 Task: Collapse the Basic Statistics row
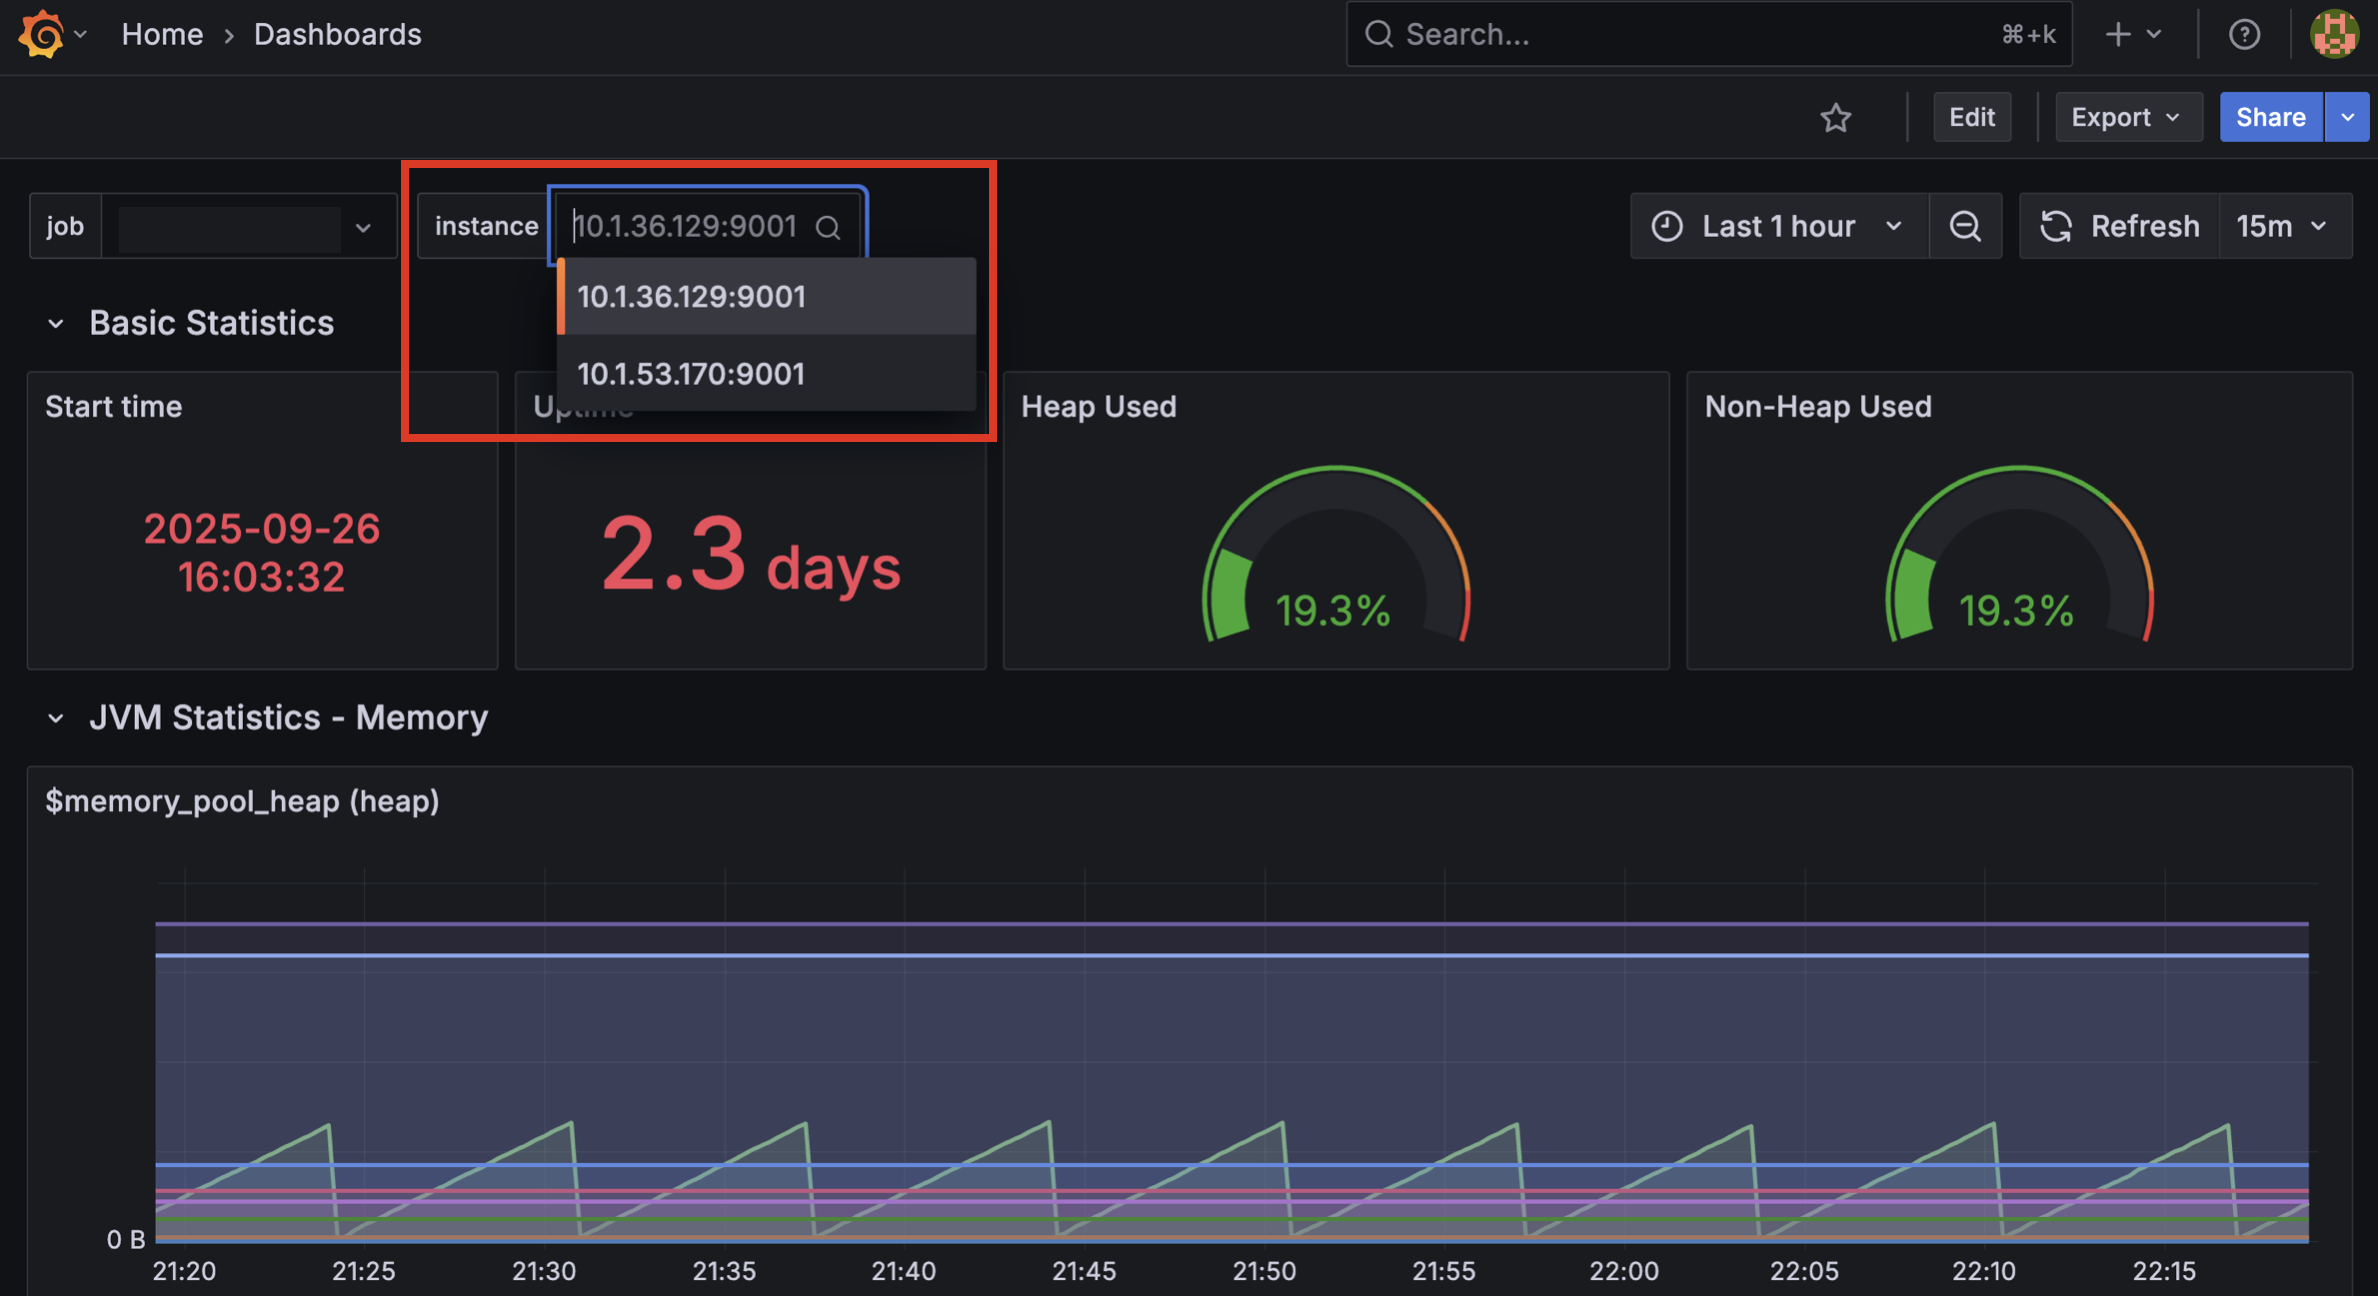click(56, 324)
